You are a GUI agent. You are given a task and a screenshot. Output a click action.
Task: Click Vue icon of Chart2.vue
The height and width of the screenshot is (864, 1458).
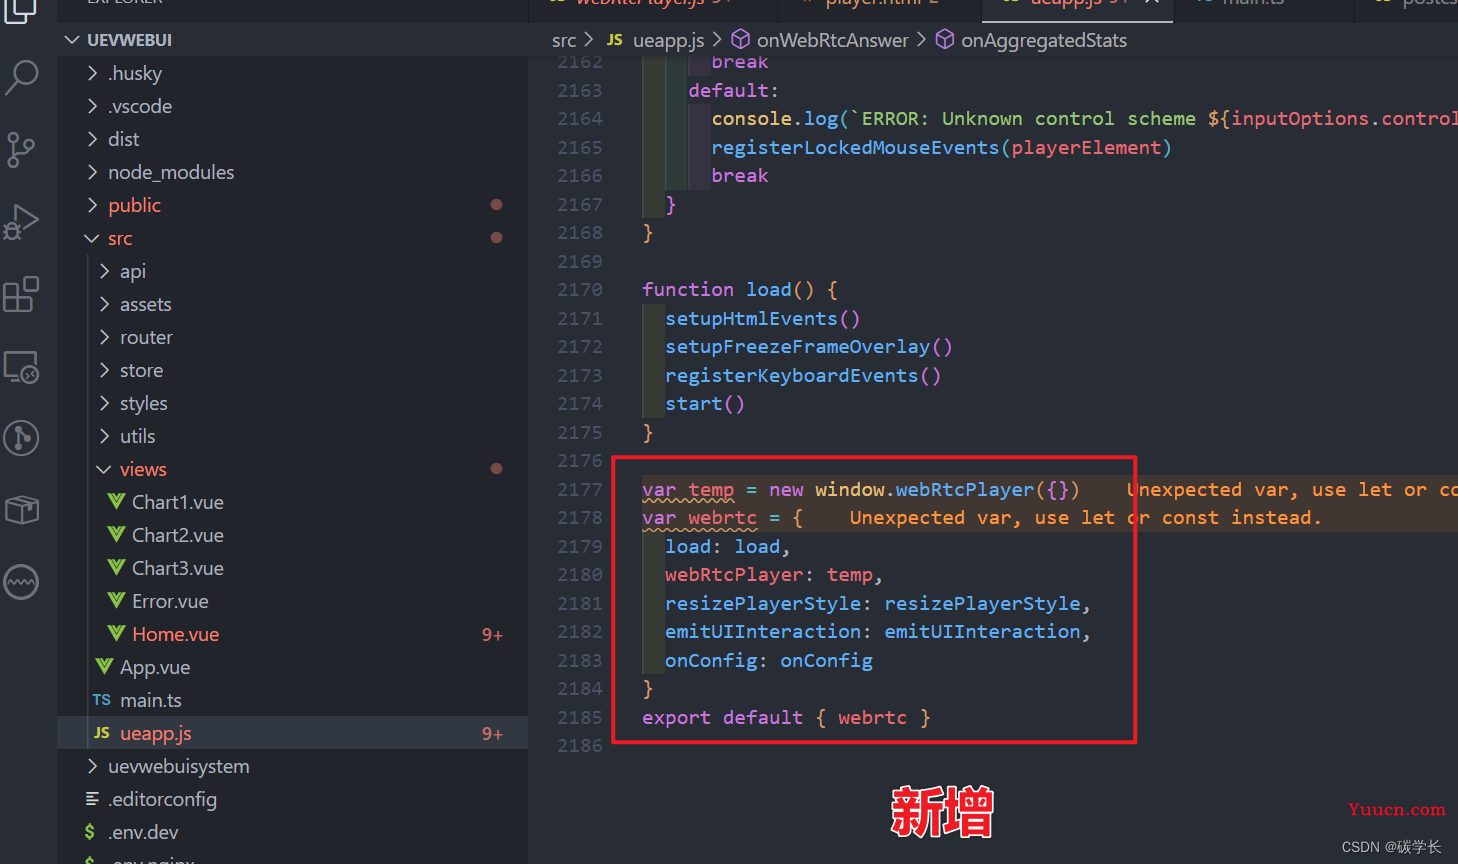(x=116, y=534)
